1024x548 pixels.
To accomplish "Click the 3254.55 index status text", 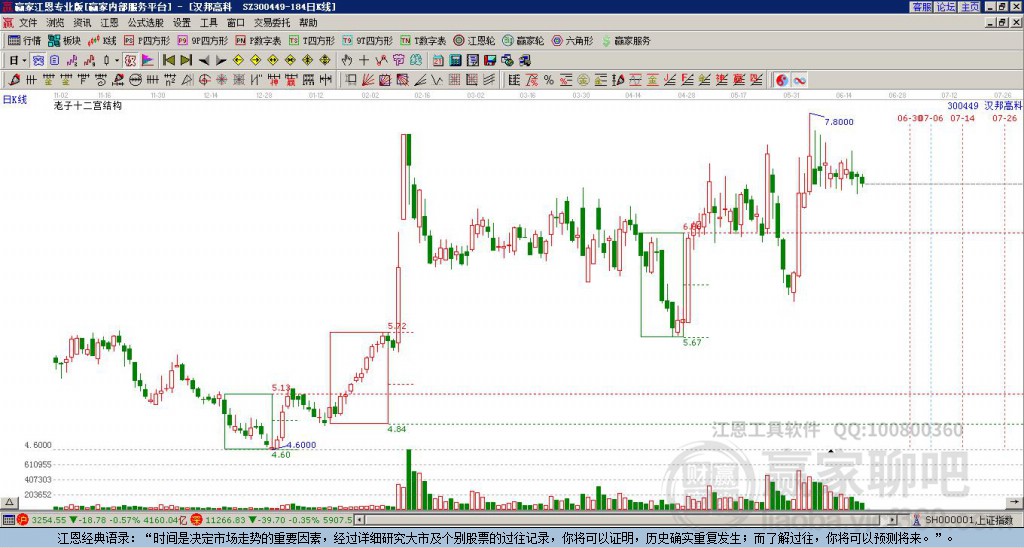I will coord(49,521).
